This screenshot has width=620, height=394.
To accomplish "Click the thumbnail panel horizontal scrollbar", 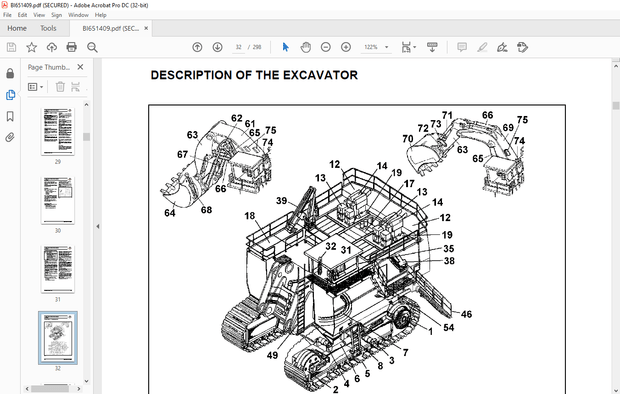I will 50,389.
